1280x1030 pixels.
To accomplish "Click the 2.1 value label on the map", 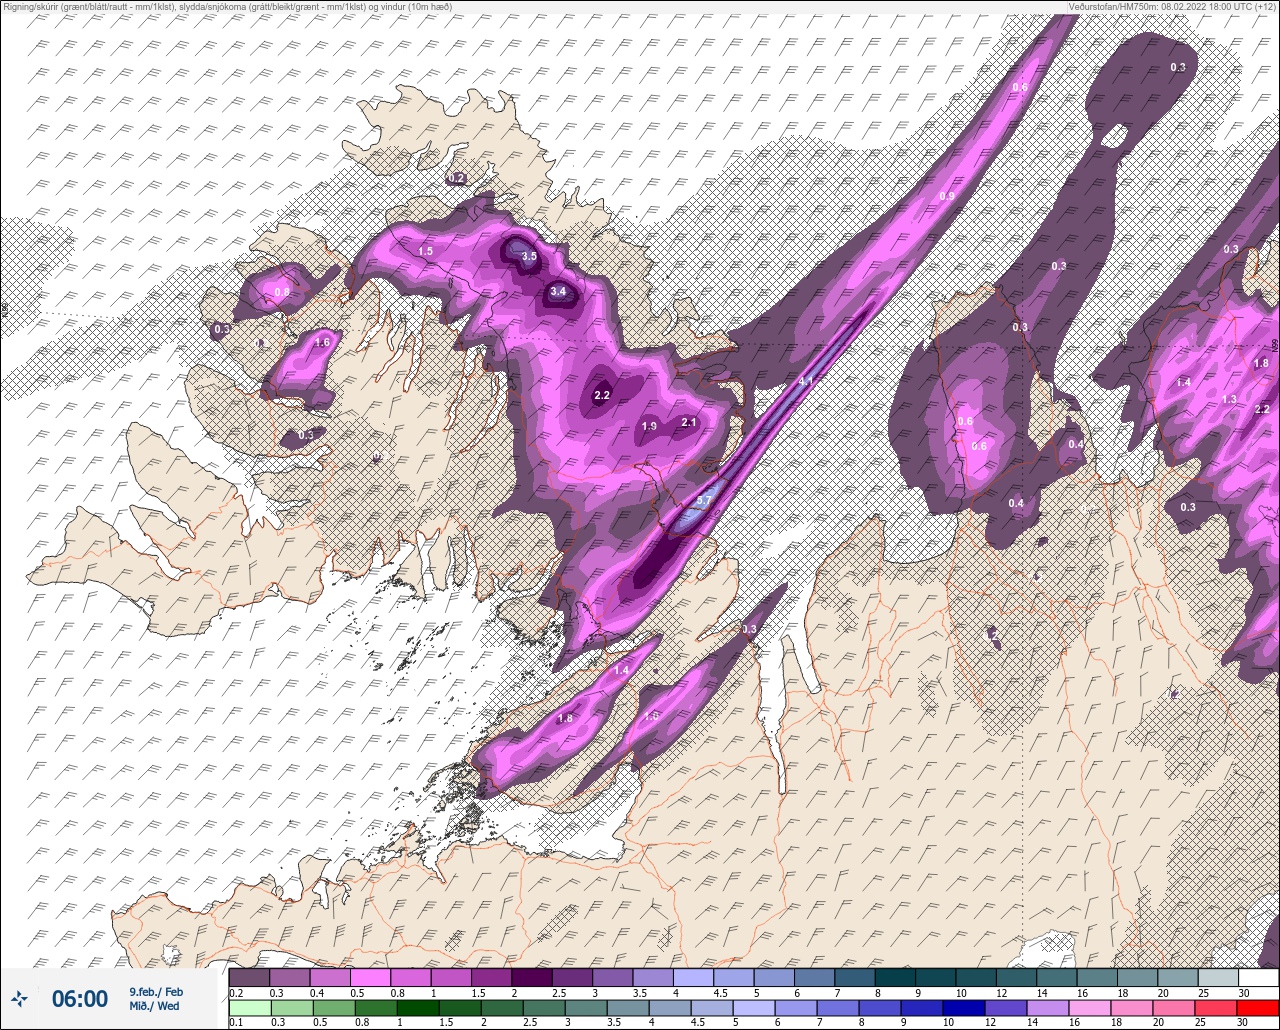I will tap(688, 423).
